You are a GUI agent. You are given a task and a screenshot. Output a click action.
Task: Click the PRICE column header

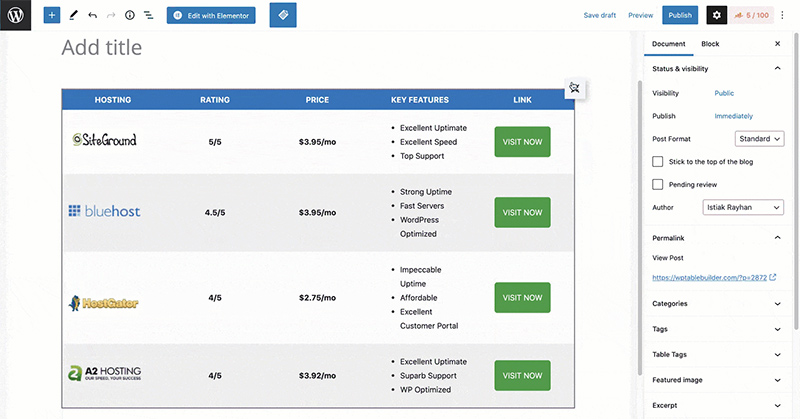pos(317,100)
